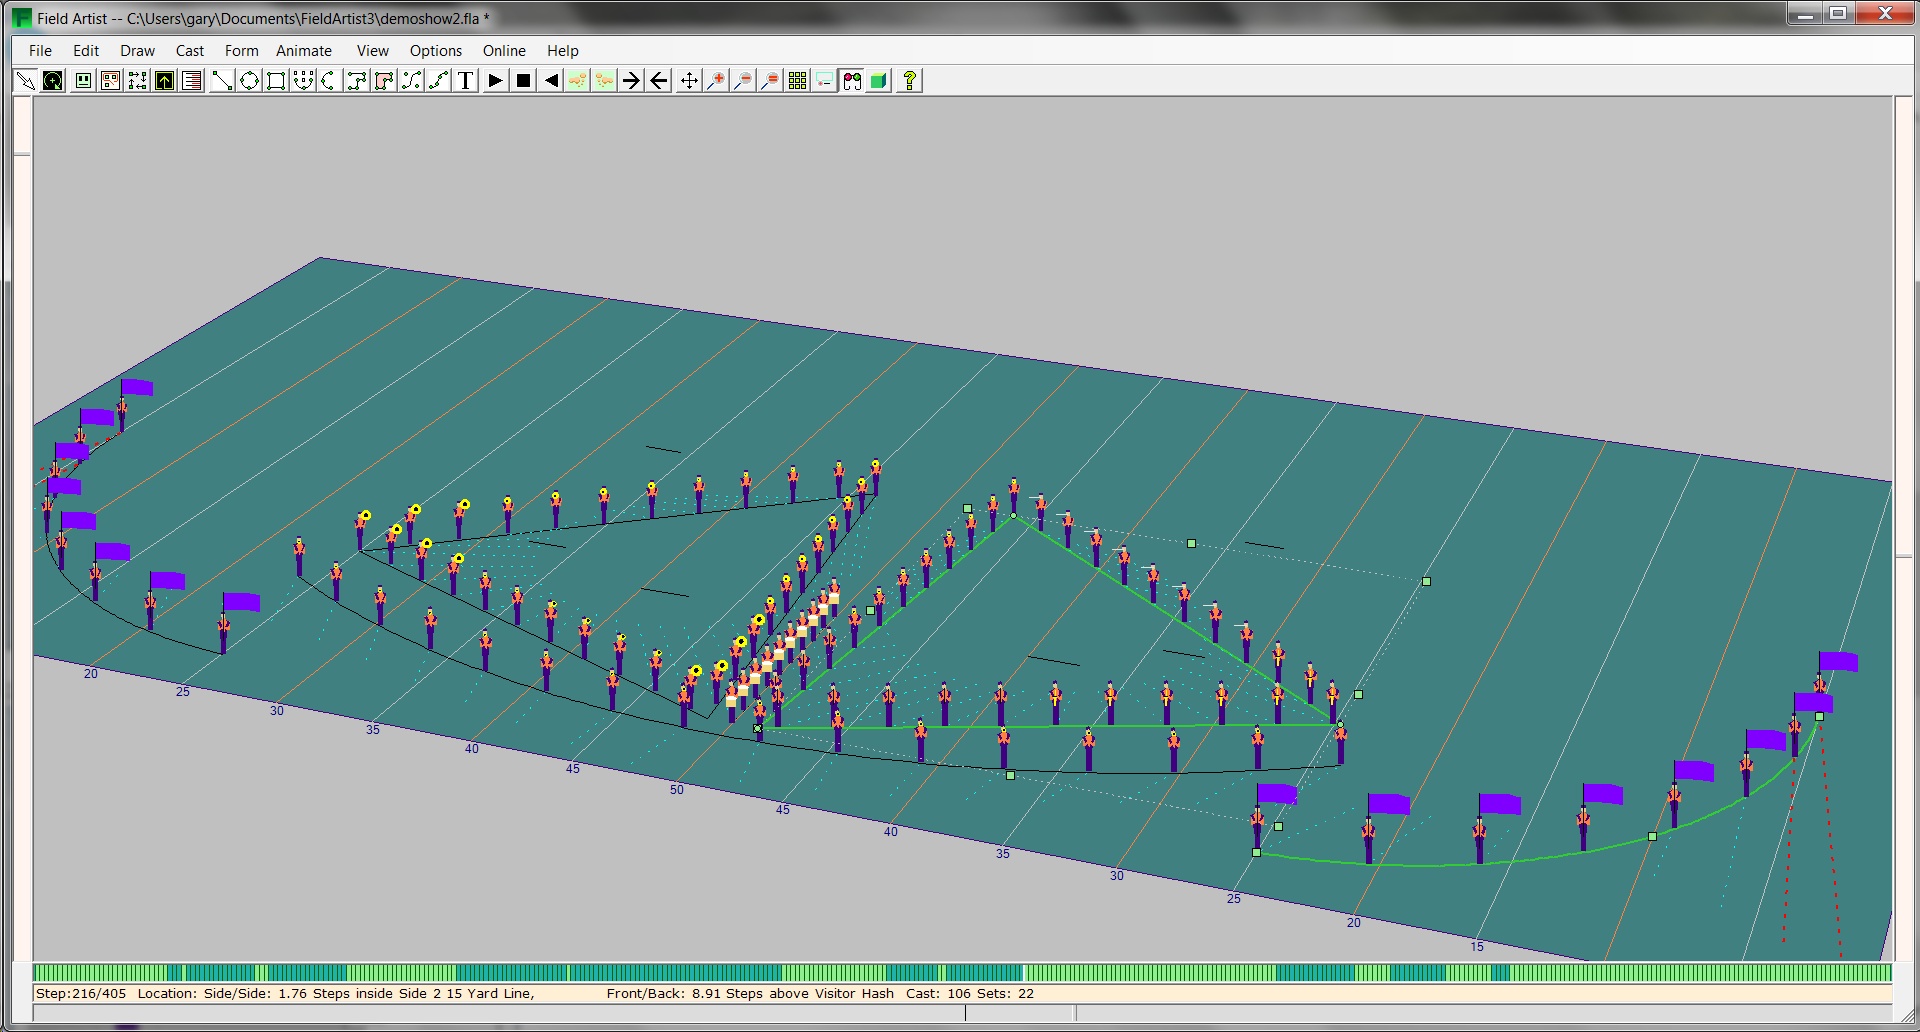Select the Text tool

click(x=465, y=81)
